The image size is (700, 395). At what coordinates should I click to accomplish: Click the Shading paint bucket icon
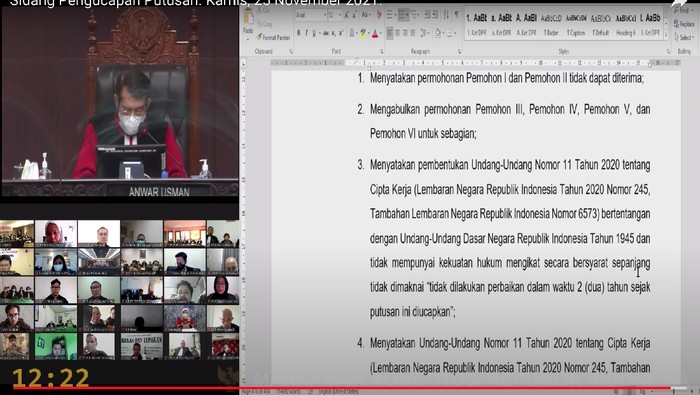438,33
